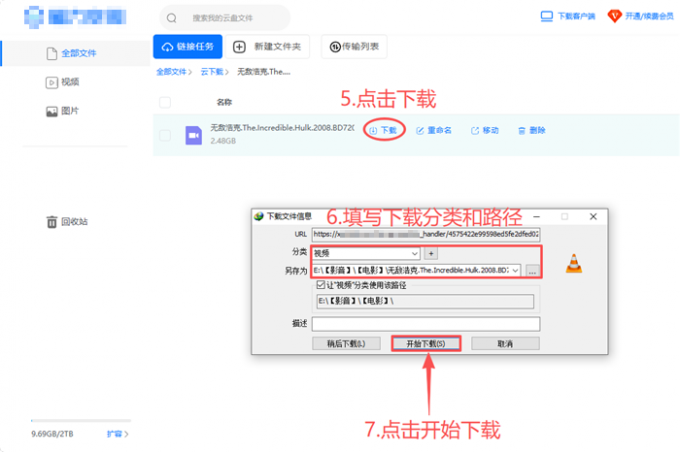This screenshot has width=680, height=452.
Task: Click the 开通/续费会员 link
Action: point(649,16)
